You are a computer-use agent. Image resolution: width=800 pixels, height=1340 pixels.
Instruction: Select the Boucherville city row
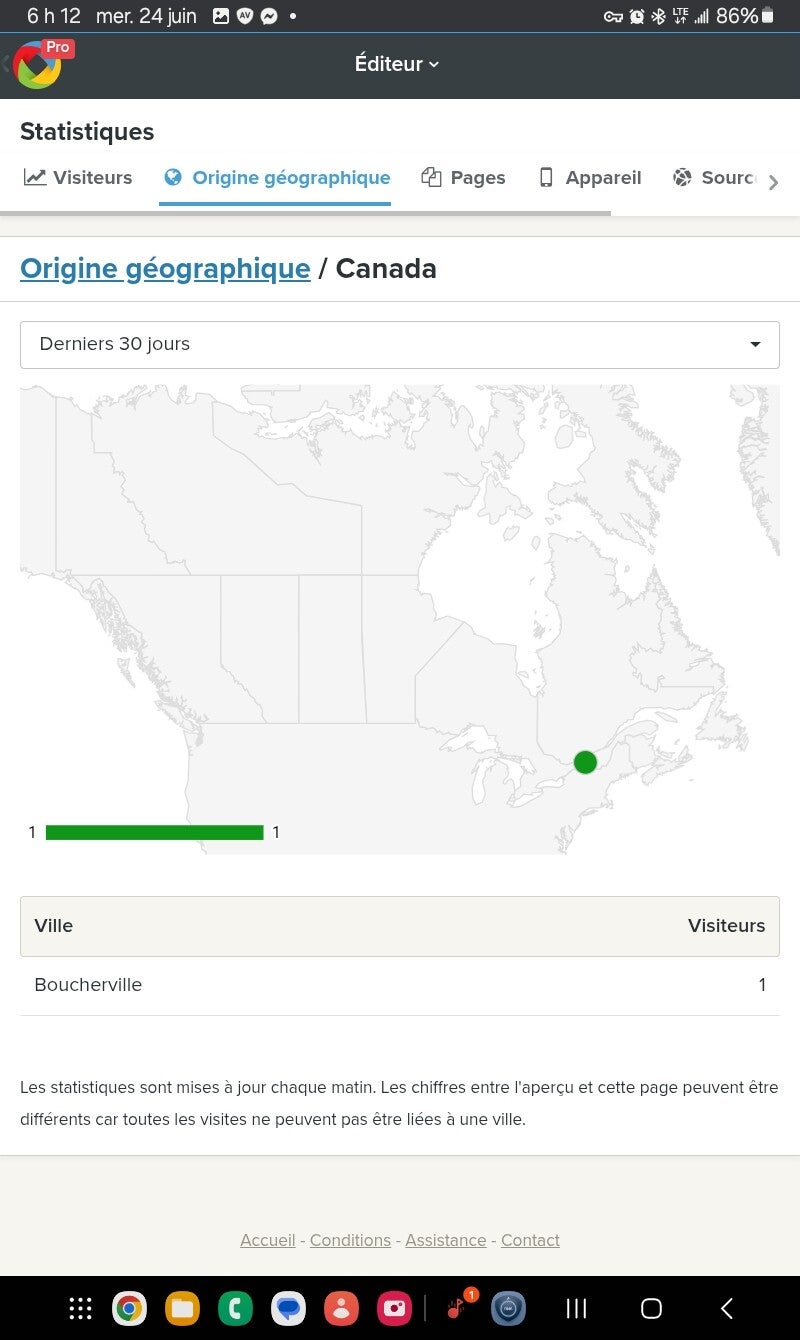tap(400, 985)
